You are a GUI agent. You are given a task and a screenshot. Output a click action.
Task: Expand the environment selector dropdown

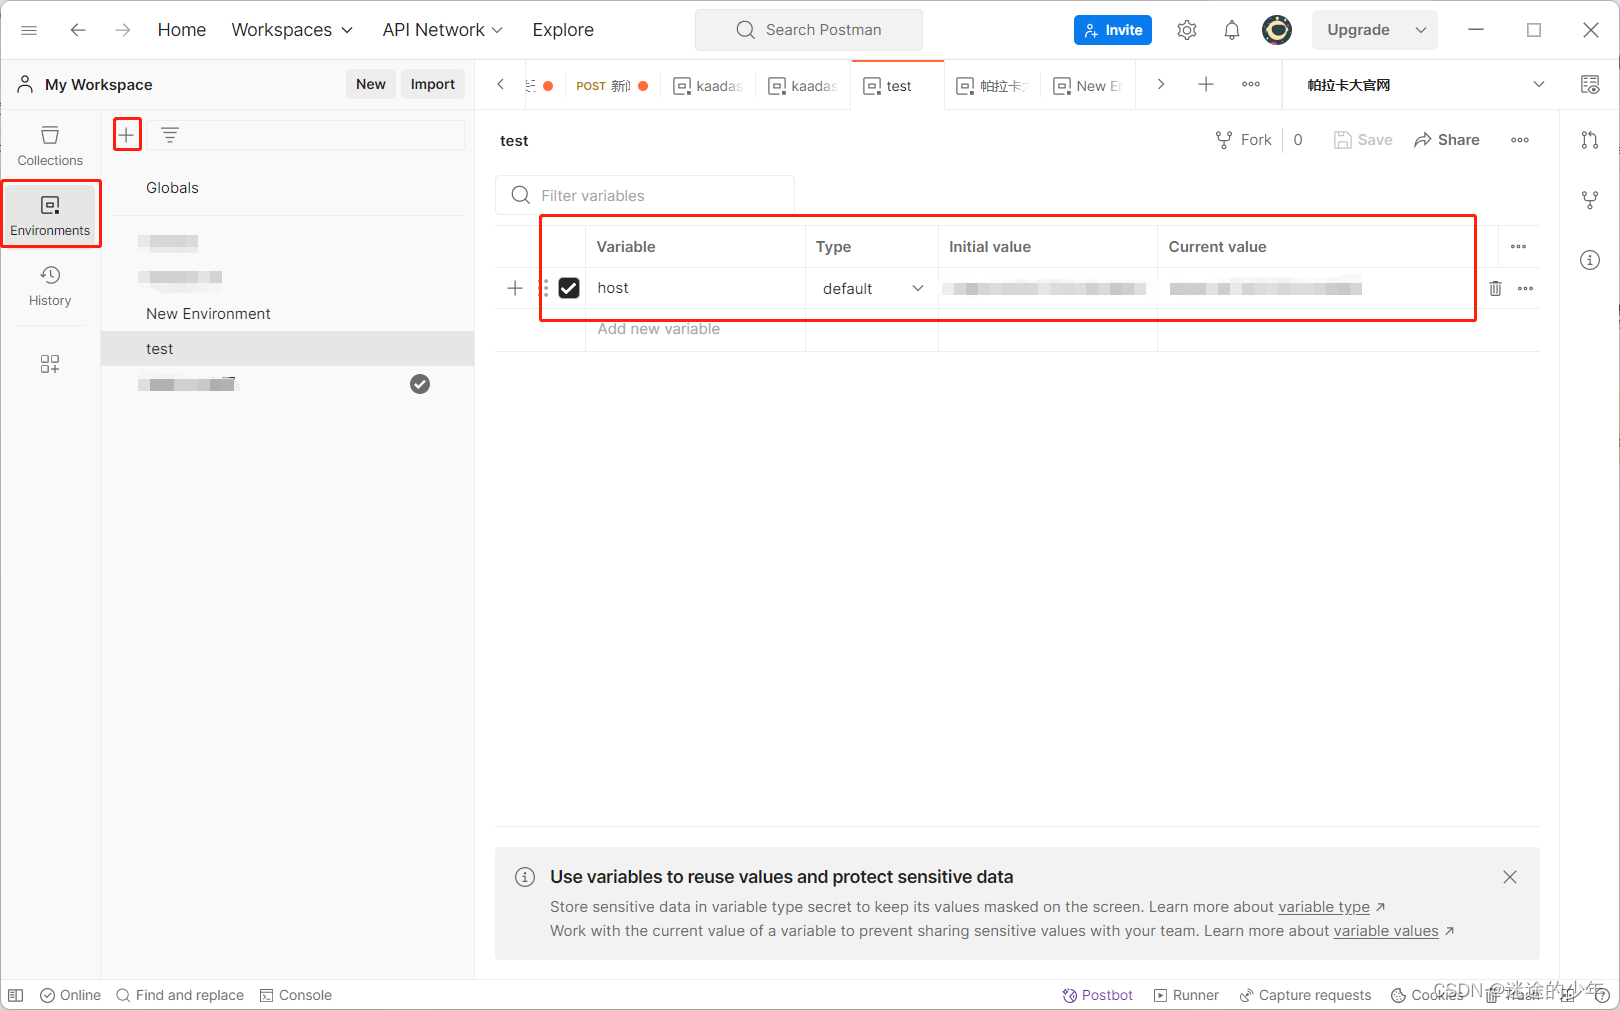(x=1538, y=84)
